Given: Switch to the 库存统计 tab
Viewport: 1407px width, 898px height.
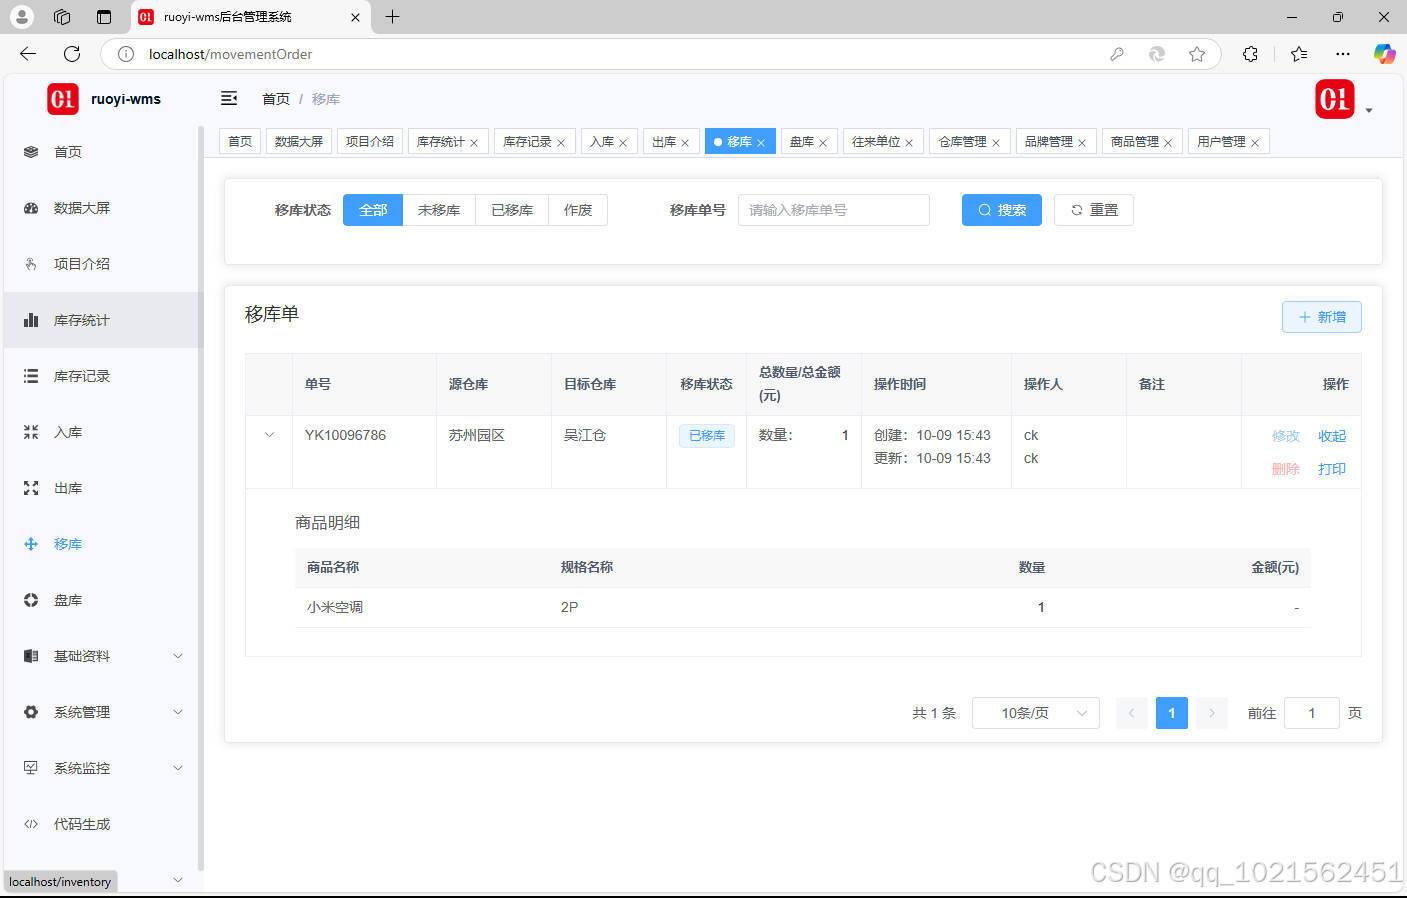Looking at the screenshot, I should [x=440, y=142].
